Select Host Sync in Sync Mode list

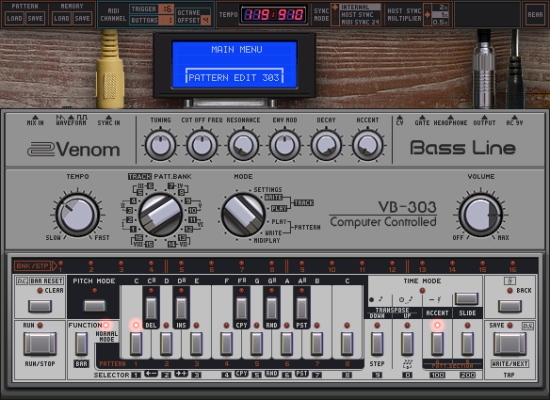tap(355, 15)
